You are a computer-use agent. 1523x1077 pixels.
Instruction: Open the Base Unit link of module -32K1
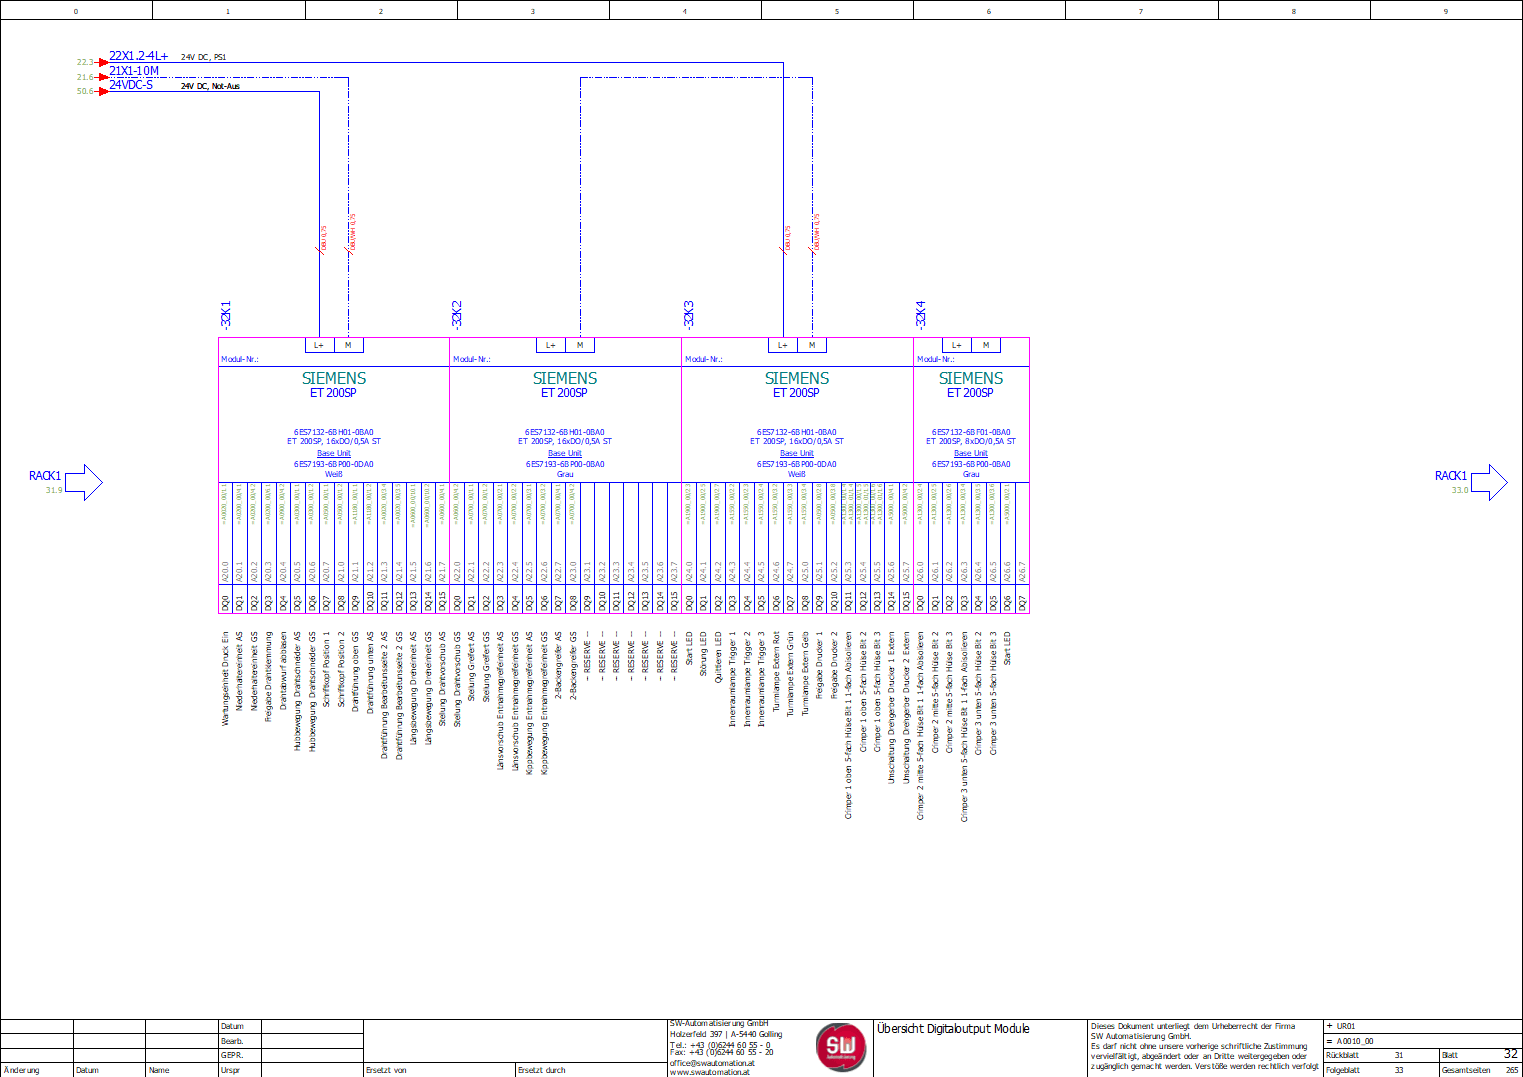(x=334, y=453)
